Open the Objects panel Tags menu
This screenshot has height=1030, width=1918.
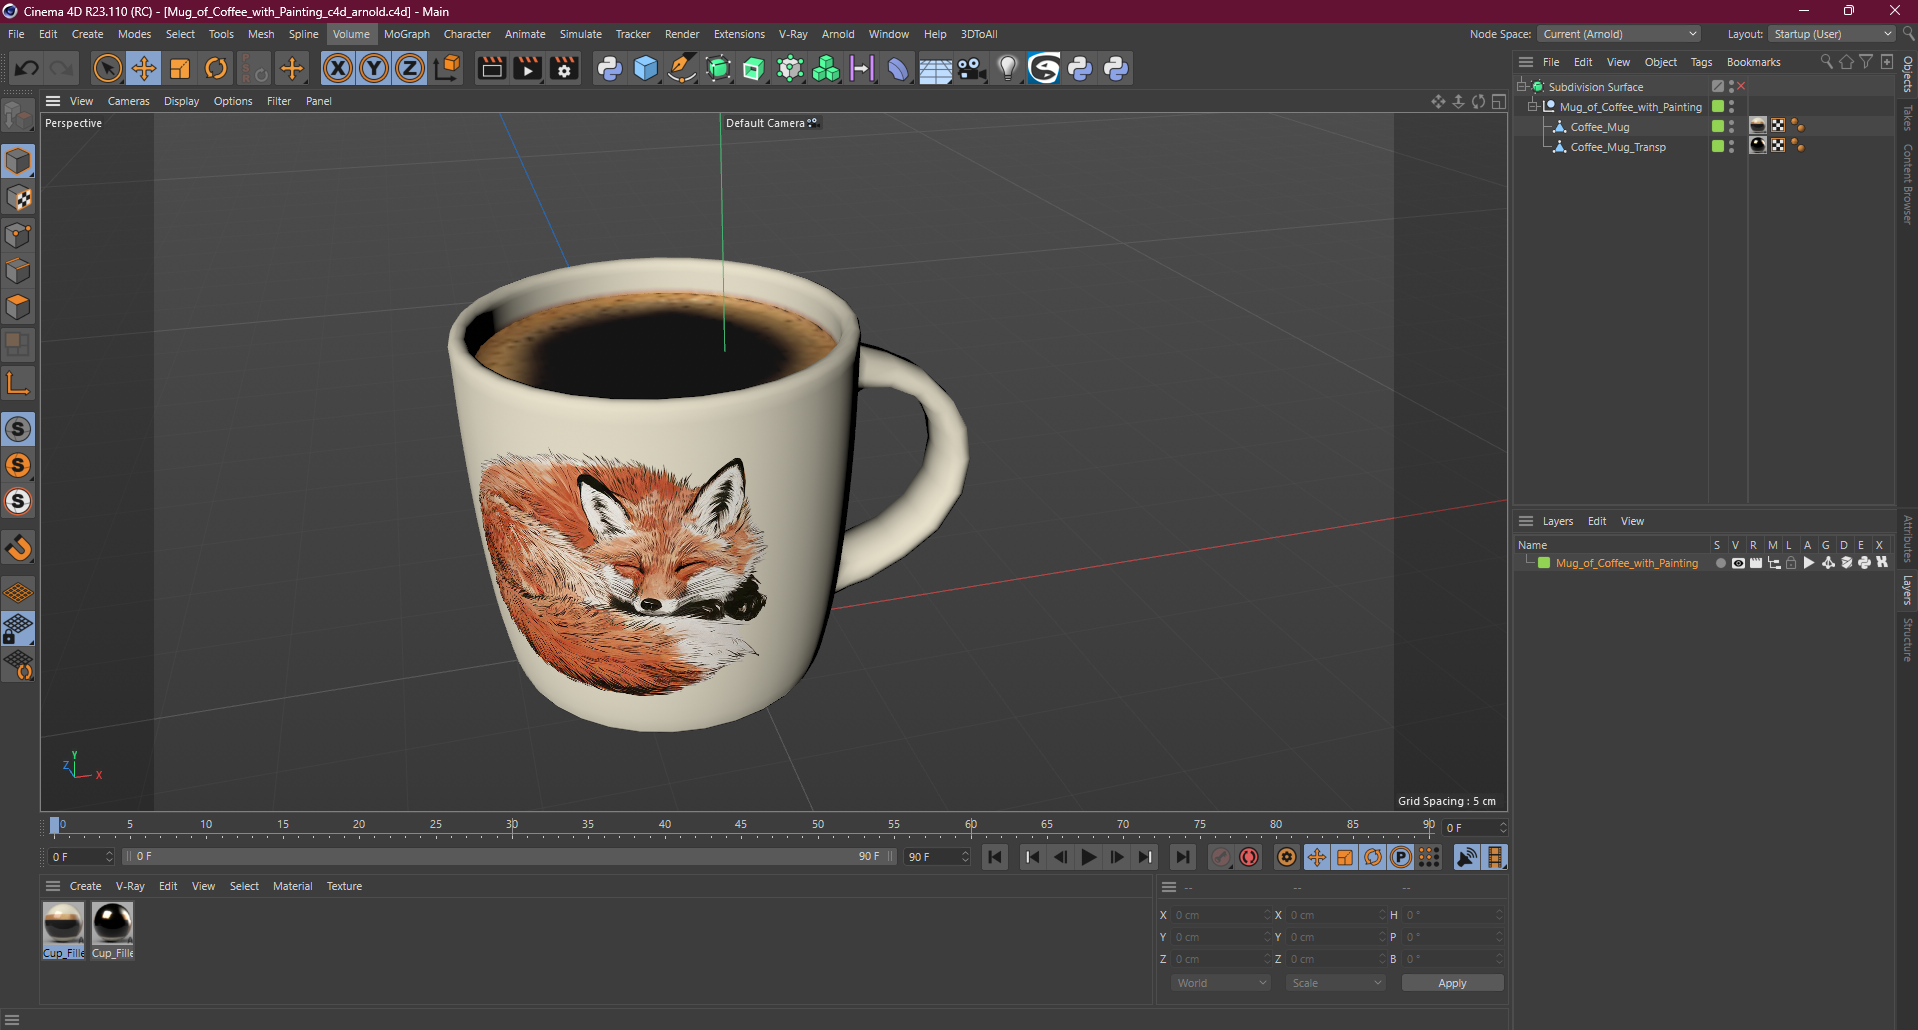click(x=1701, y=62)
